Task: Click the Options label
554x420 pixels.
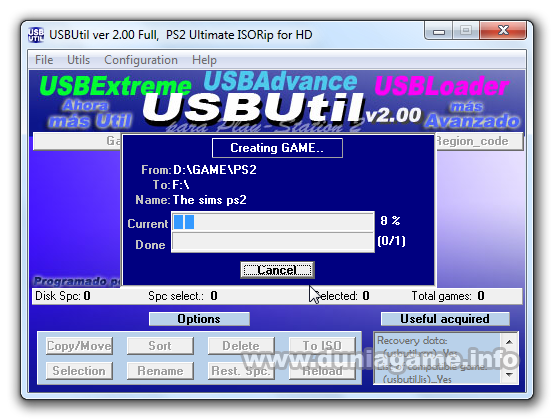Action: (x=199, y=319)
